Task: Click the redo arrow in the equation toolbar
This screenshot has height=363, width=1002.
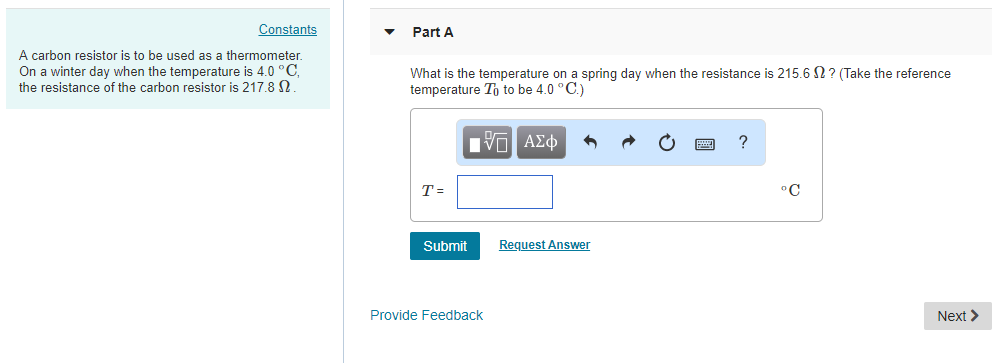Action: pyautogui.click(x=629, y=143)
